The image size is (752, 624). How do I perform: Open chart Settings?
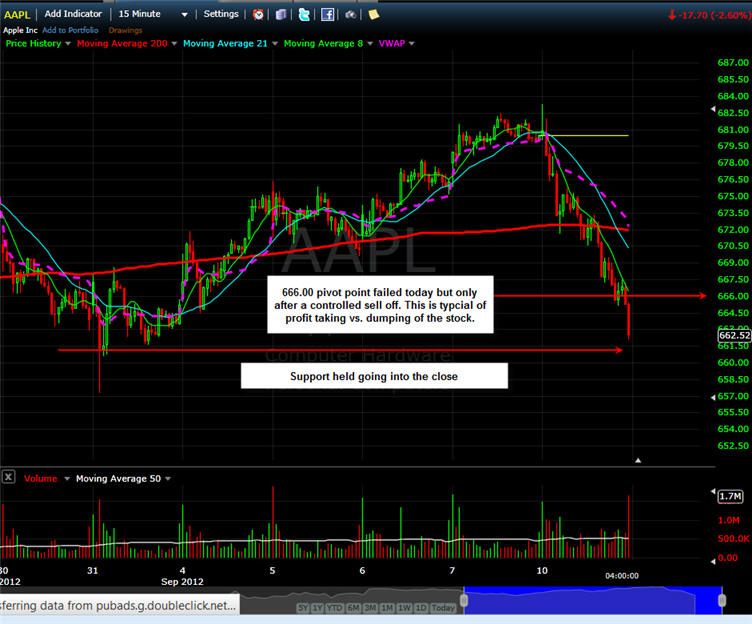pos(221,14)
